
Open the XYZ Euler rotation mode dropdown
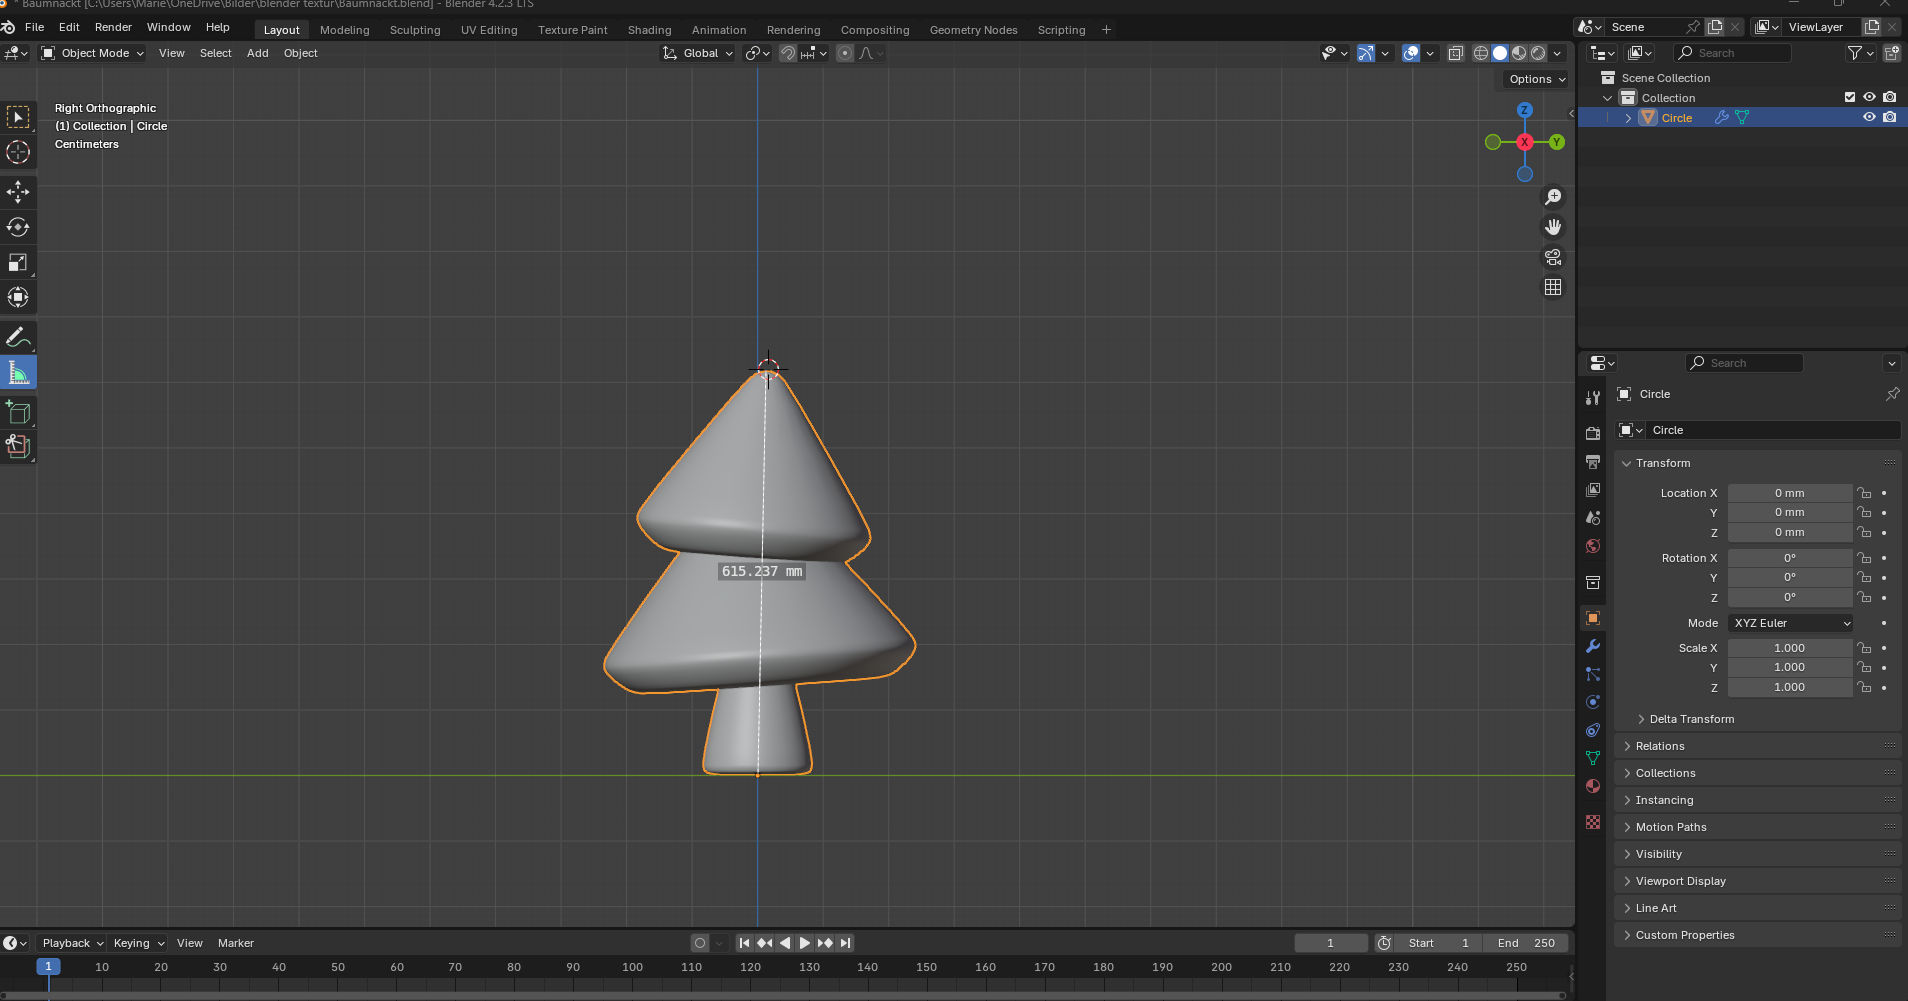click(1790, 623)
